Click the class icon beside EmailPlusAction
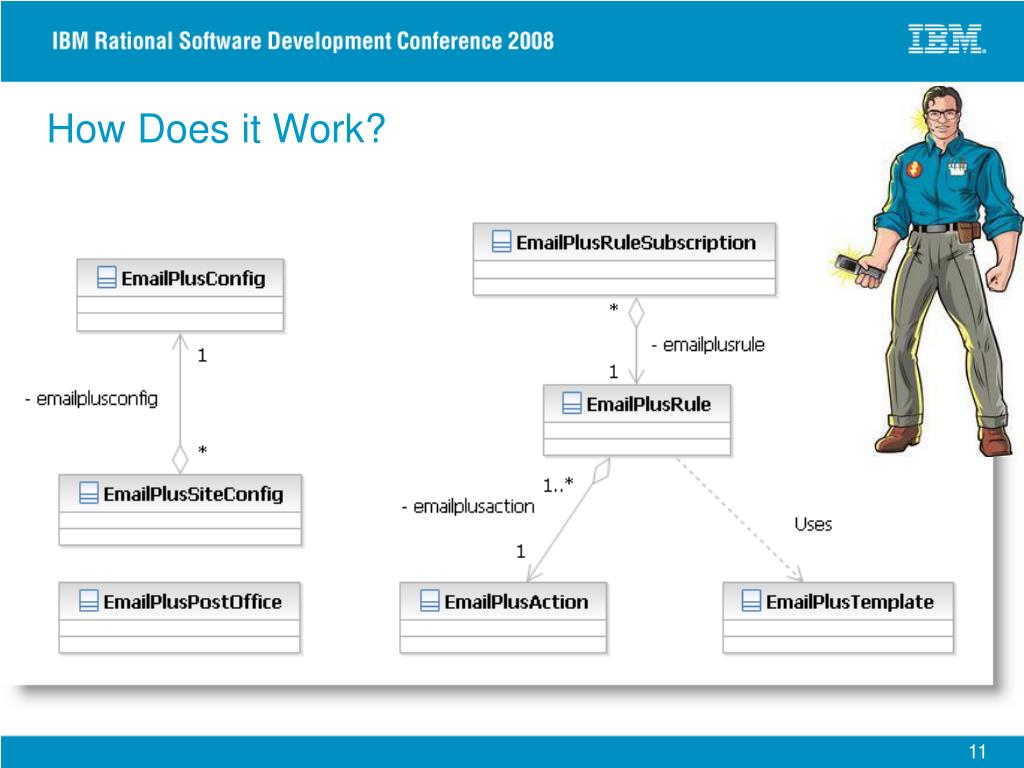The image size is (1024, 768). 430,601
